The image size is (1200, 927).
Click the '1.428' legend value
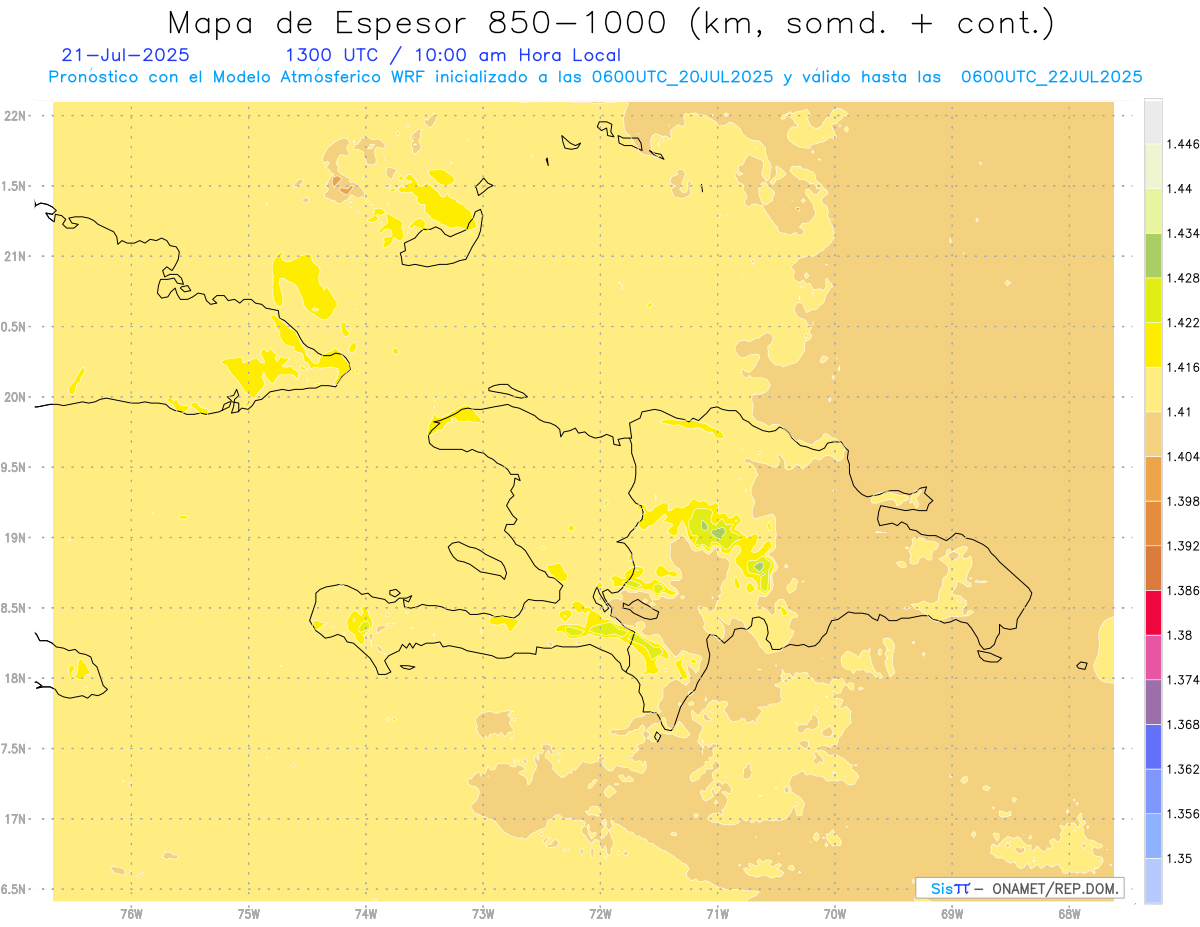tap(1183, 278)
